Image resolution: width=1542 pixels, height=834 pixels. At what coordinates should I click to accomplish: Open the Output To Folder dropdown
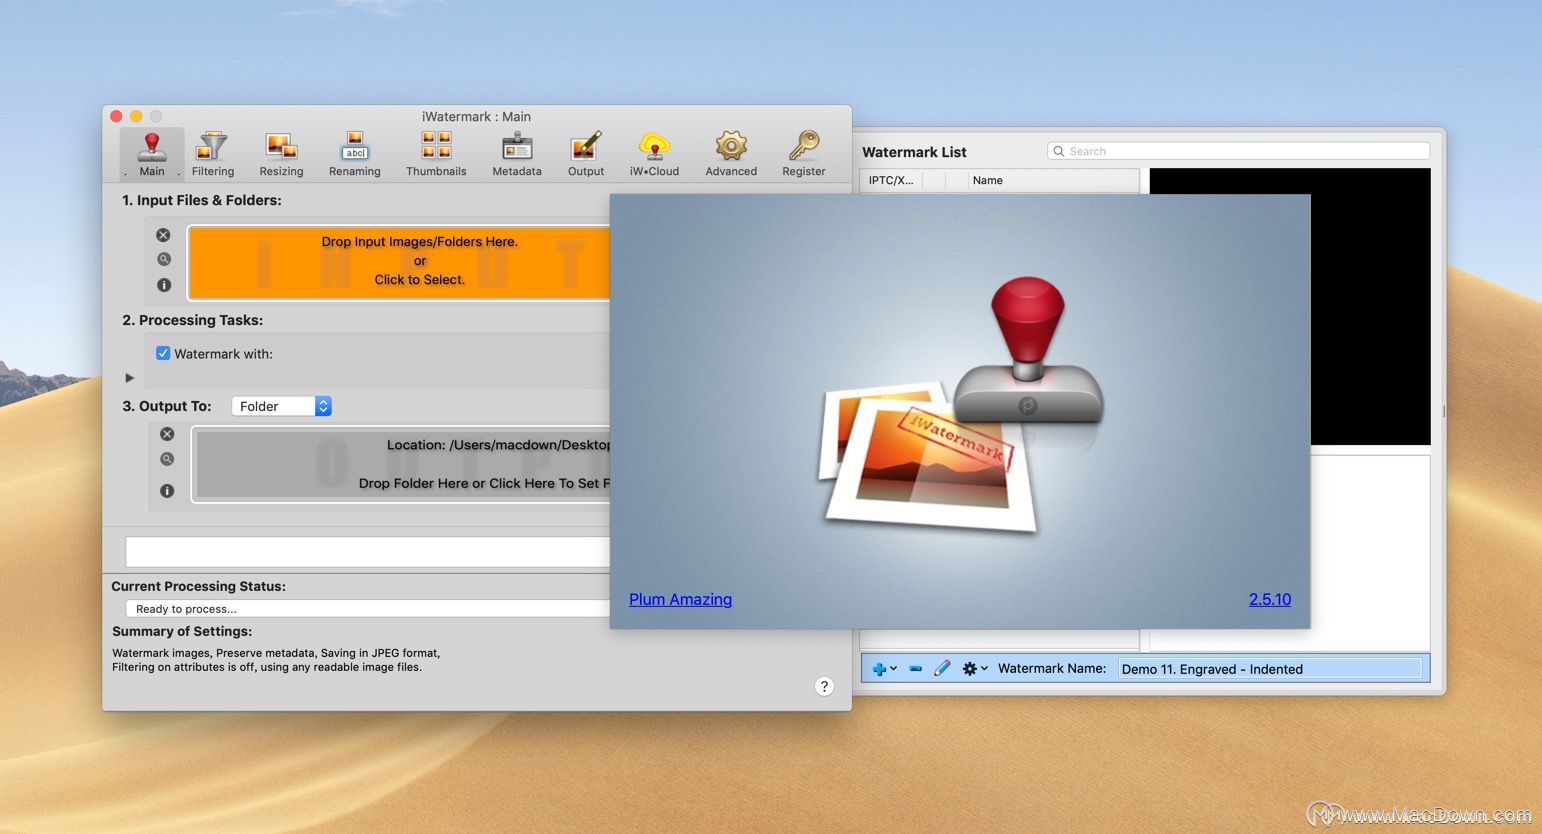[x=281, y=406]
